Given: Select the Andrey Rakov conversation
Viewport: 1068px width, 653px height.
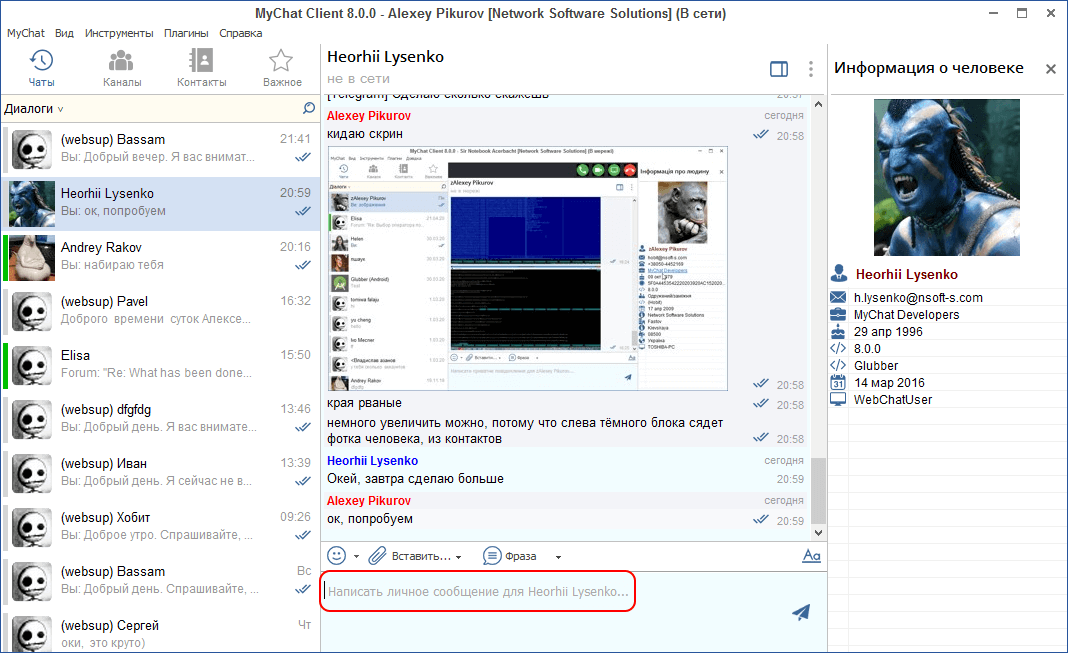Looking at the screenshot, I should [x=160, y=257].
